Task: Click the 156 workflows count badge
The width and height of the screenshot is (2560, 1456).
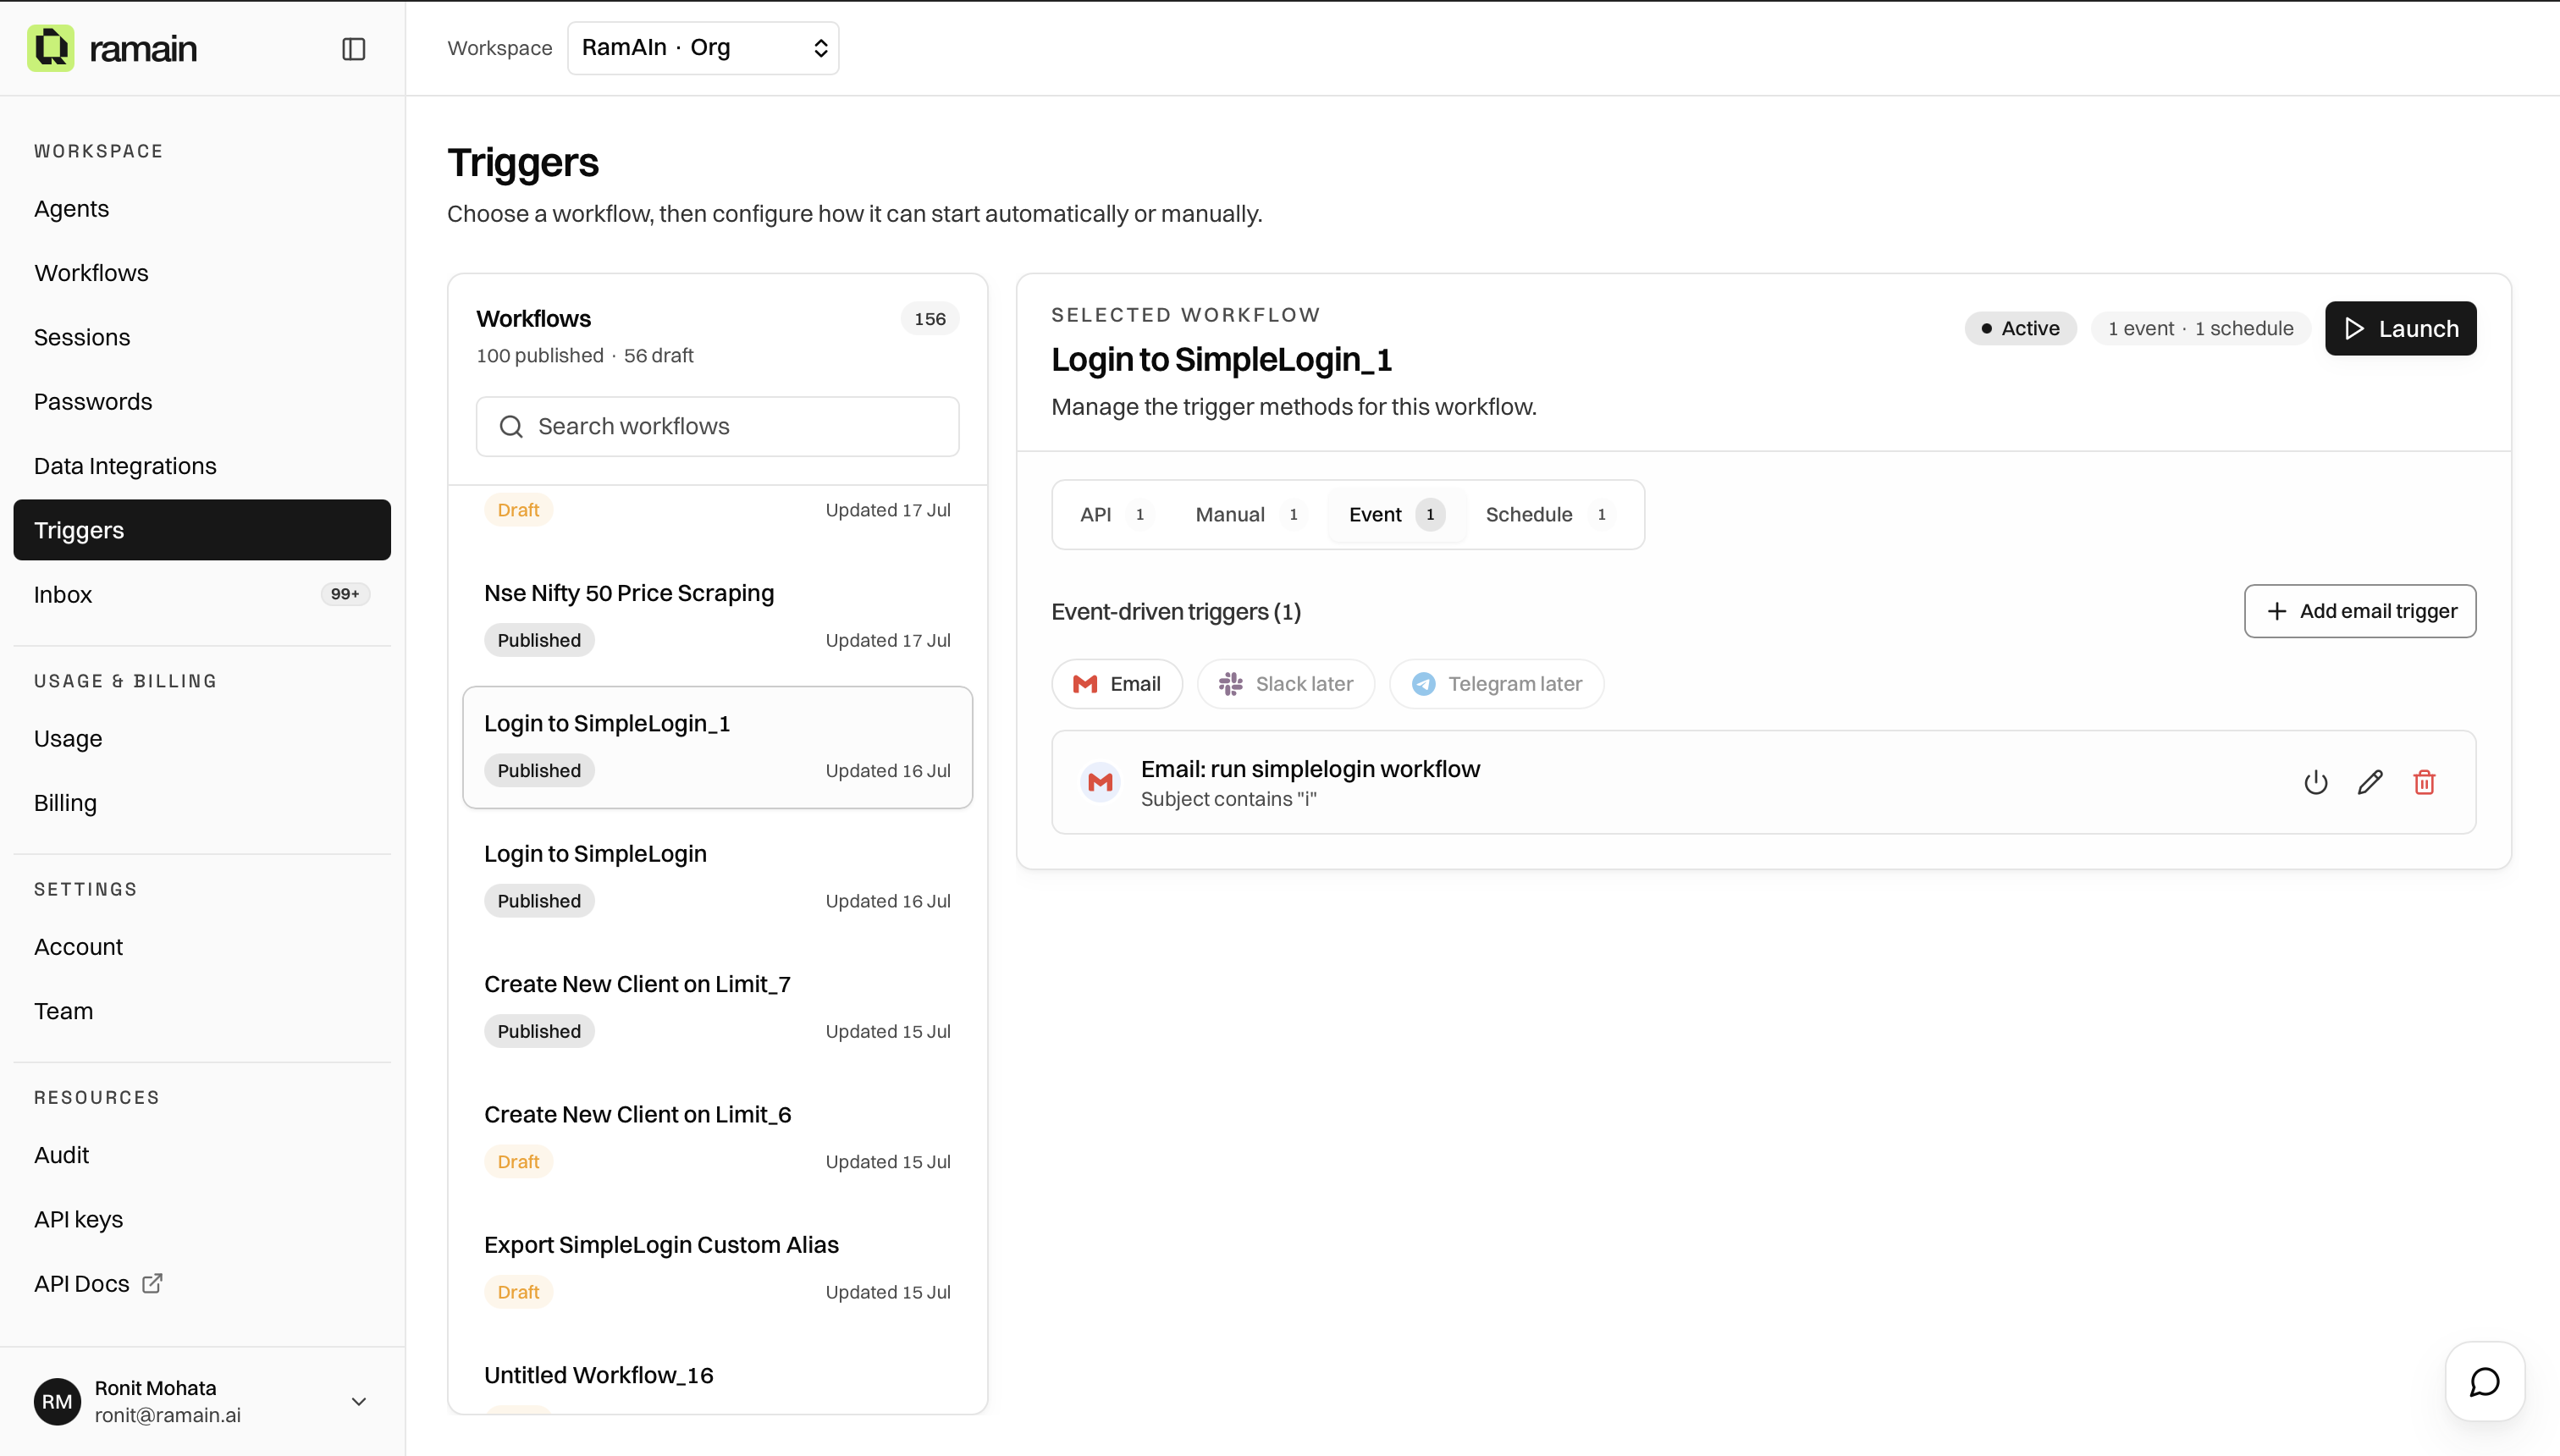Action: click(x=929, y=318)
